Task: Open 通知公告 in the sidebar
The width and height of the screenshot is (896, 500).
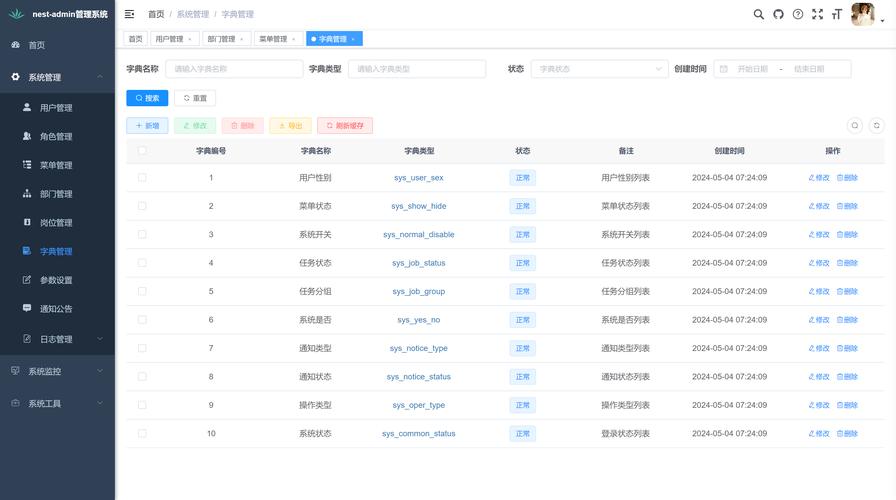Action: [57, 309]
